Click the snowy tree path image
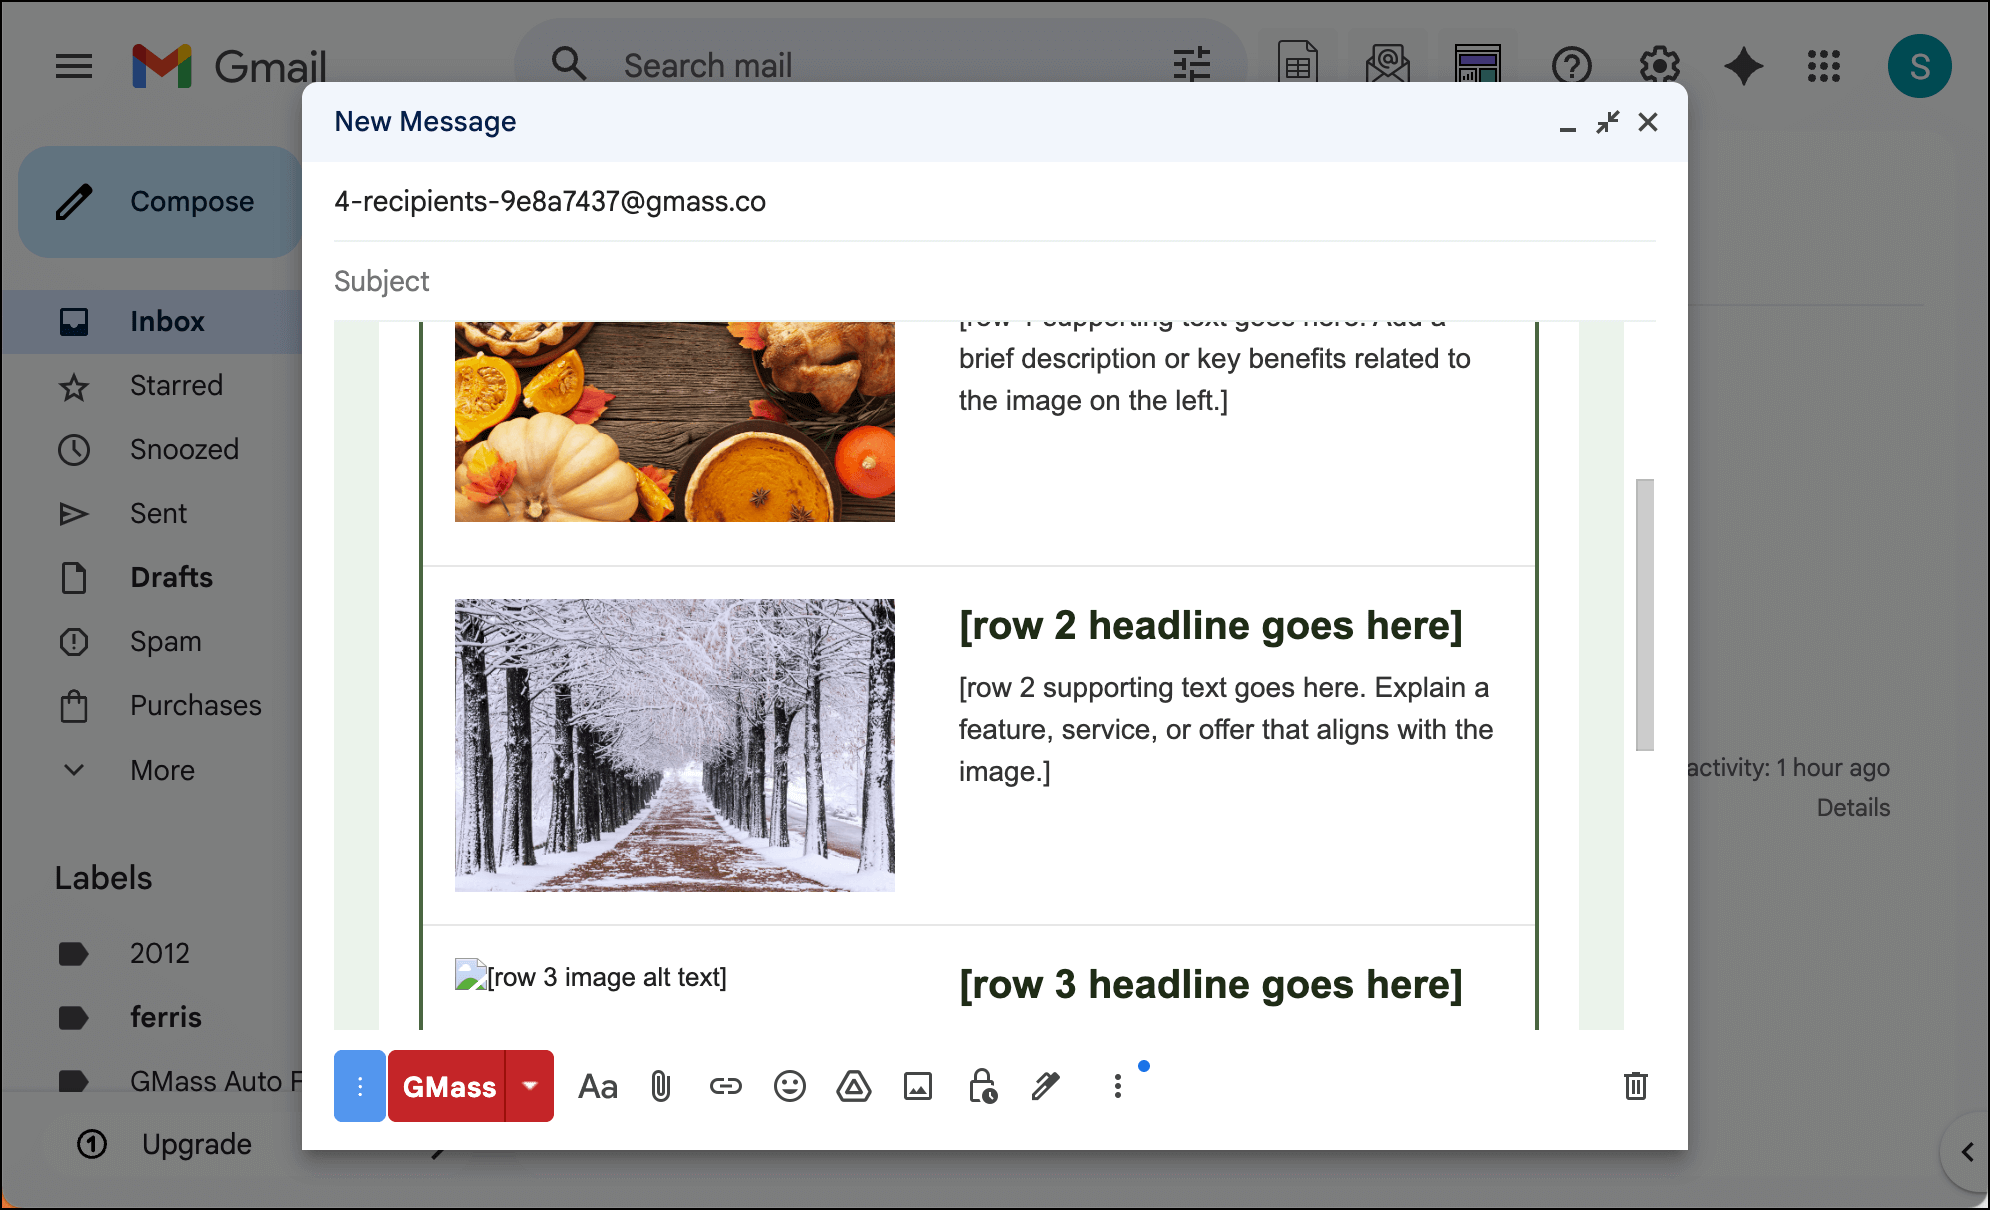 pyautogui.click(x=675, y=745)
